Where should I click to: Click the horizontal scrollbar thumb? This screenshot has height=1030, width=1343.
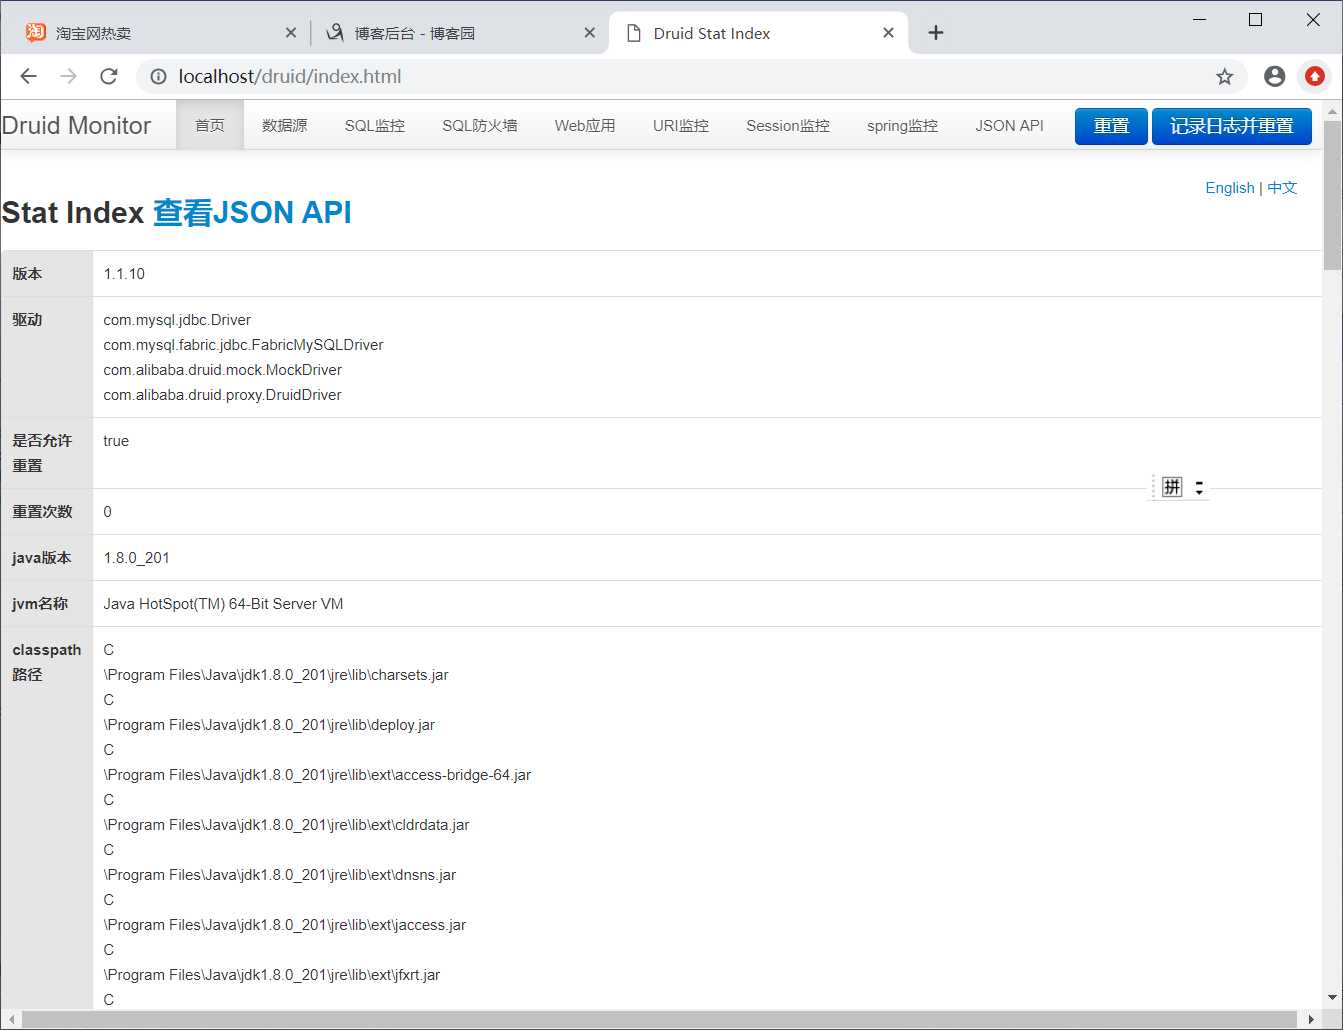[659, 1019]
